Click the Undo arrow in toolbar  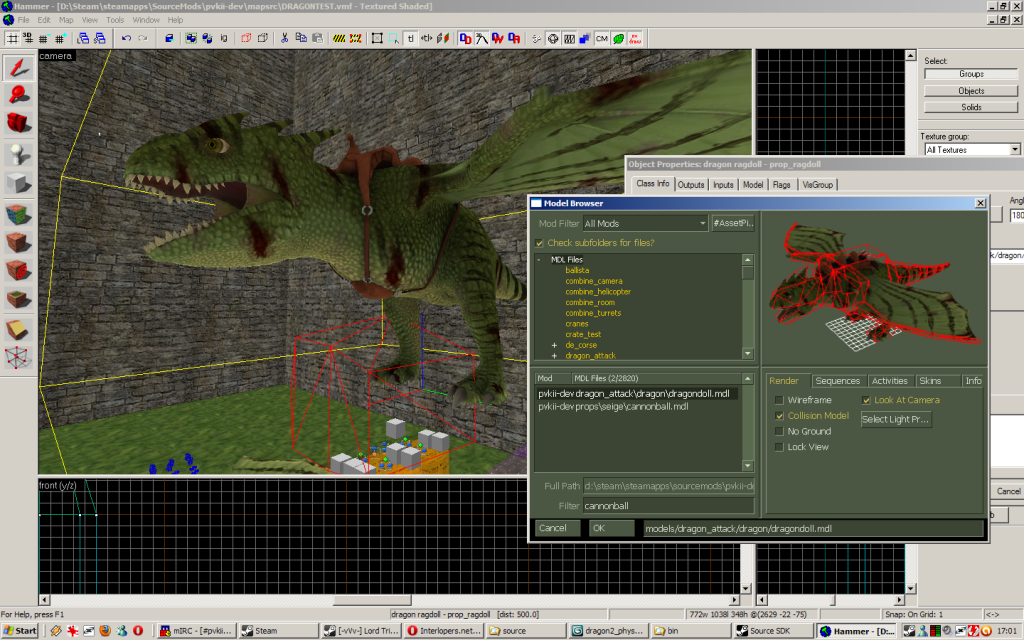(x=126, y=38)
